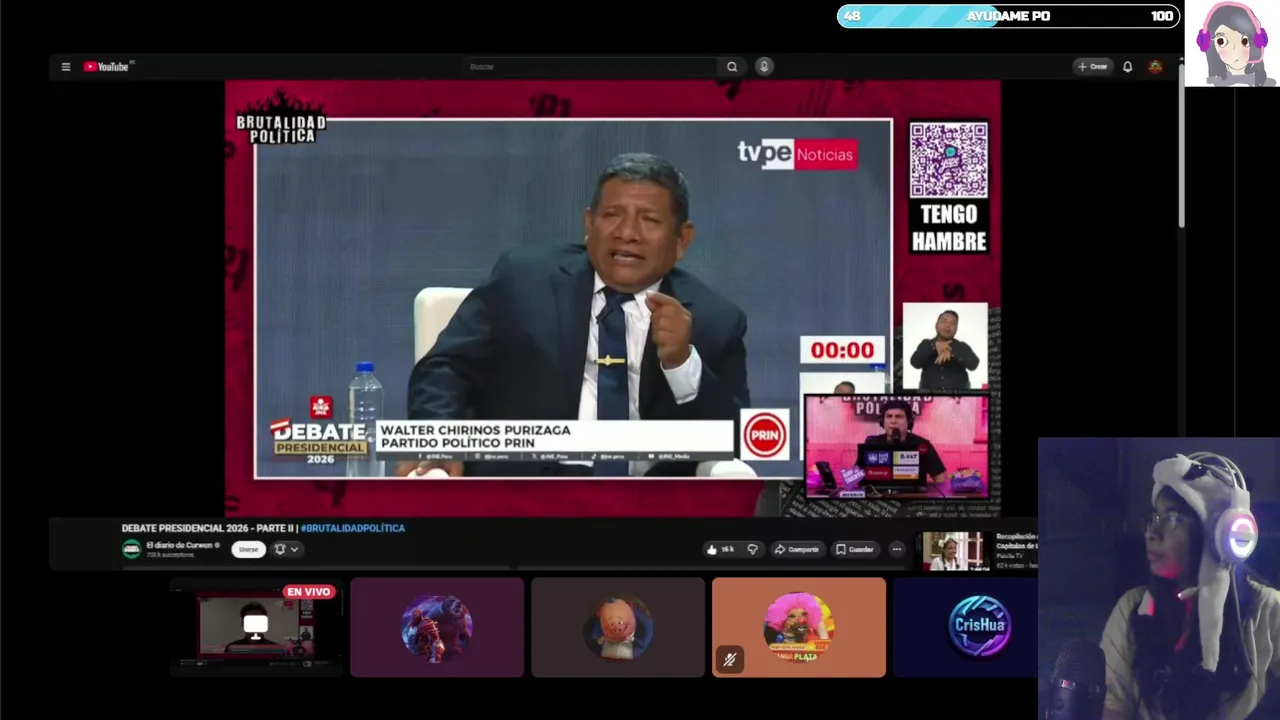Click the AYUDAME PO progress bar
The width and height of the screenshot is (1280, 720).
pyautogui.click(x=1008, y=16)
